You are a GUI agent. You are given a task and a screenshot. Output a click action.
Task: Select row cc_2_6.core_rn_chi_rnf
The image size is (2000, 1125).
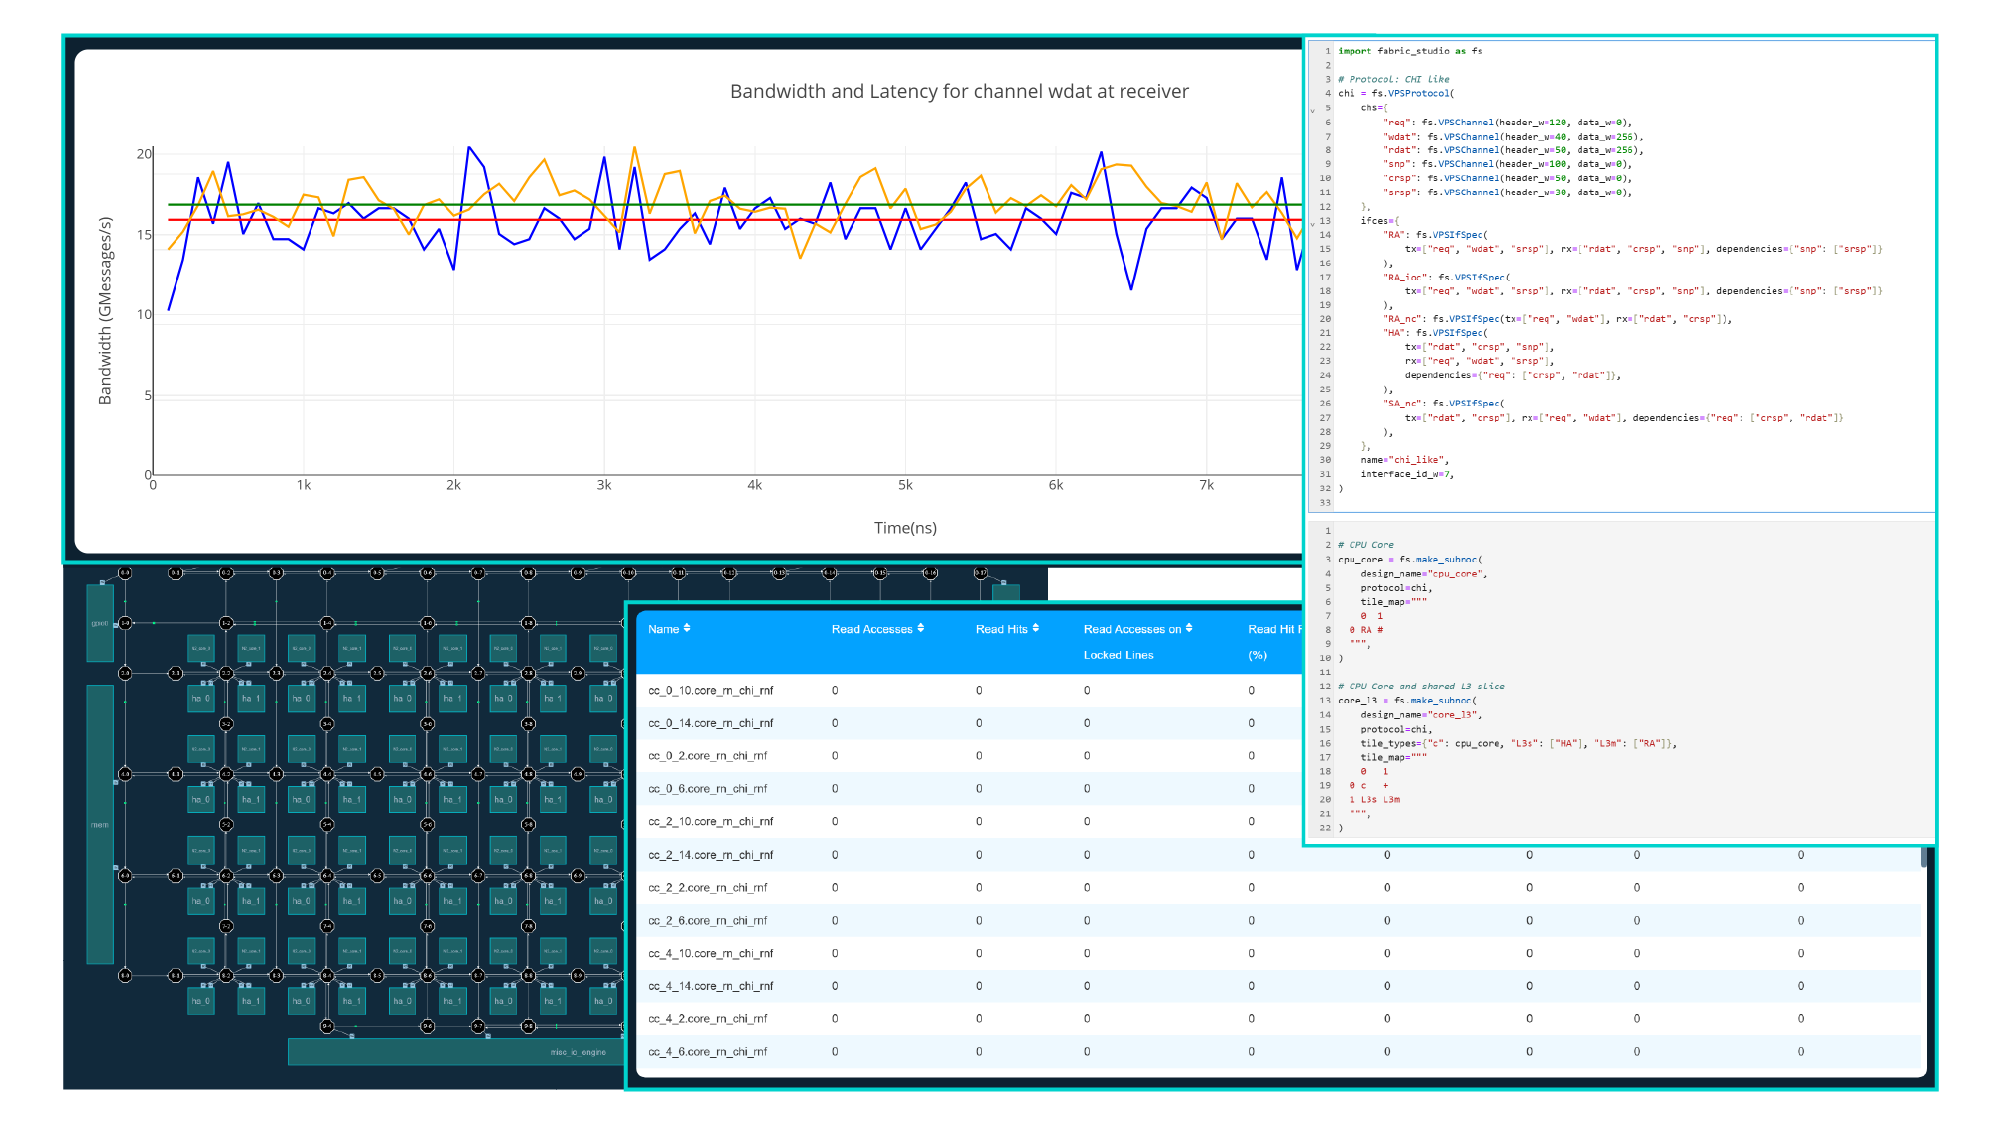[x=1281, y=920]
